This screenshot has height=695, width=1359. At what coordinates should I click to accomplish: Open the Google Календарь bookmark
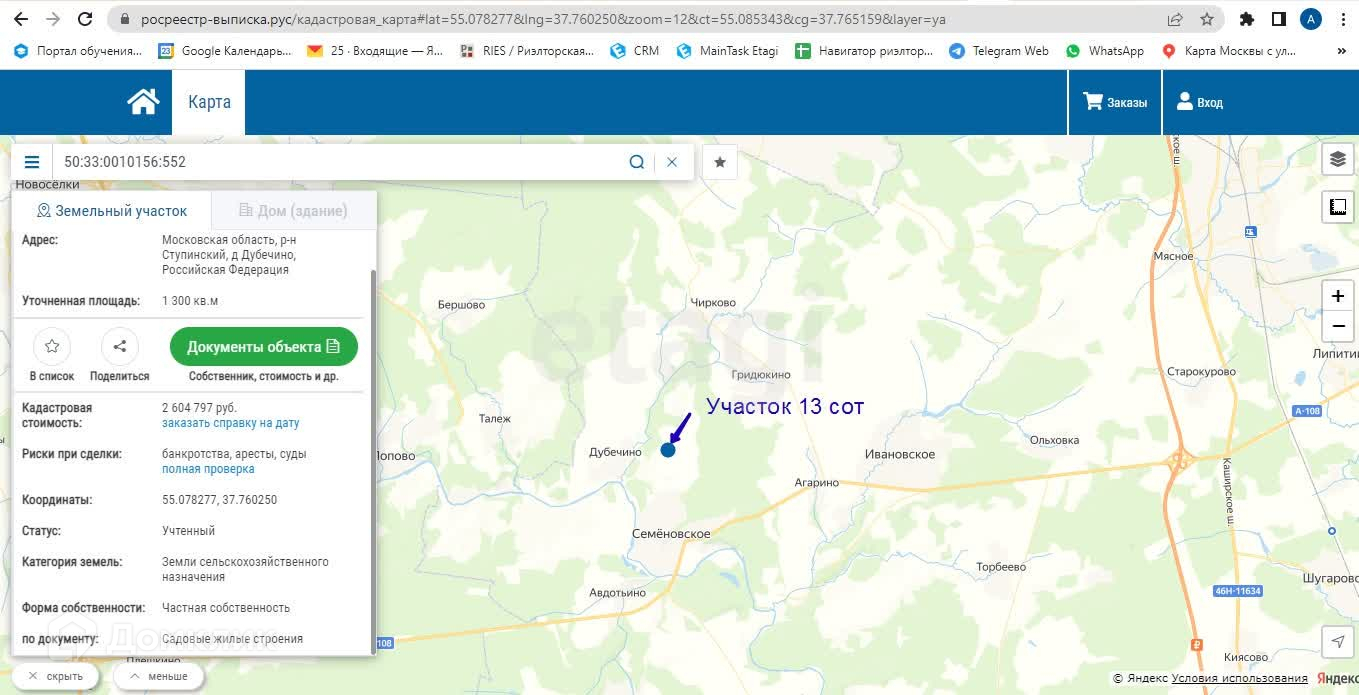coord(225,50)
